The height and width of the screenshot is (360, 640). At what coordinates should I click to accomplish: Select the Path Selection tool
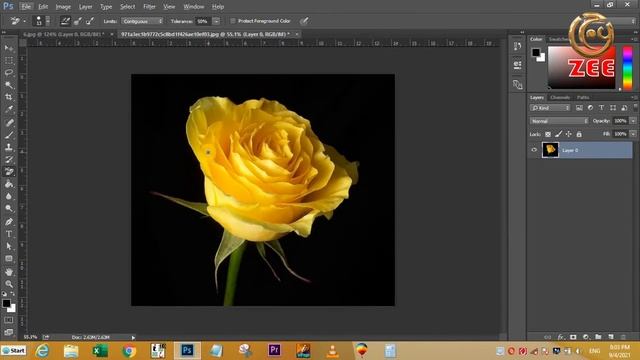coord(9,246)
